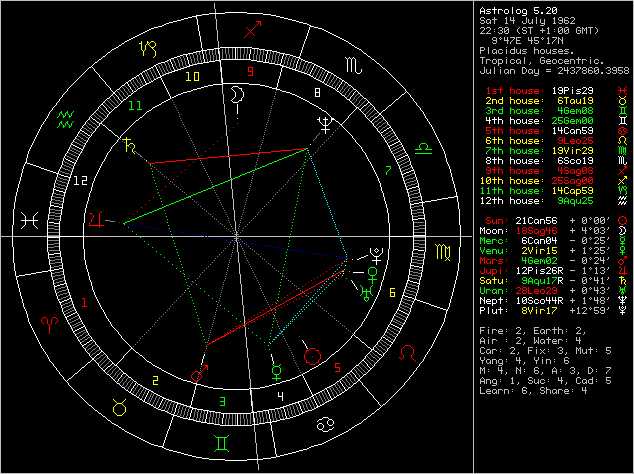Click the '1st house: 19Pis29' row
634x474 pixels.
[x=557, y=91]
